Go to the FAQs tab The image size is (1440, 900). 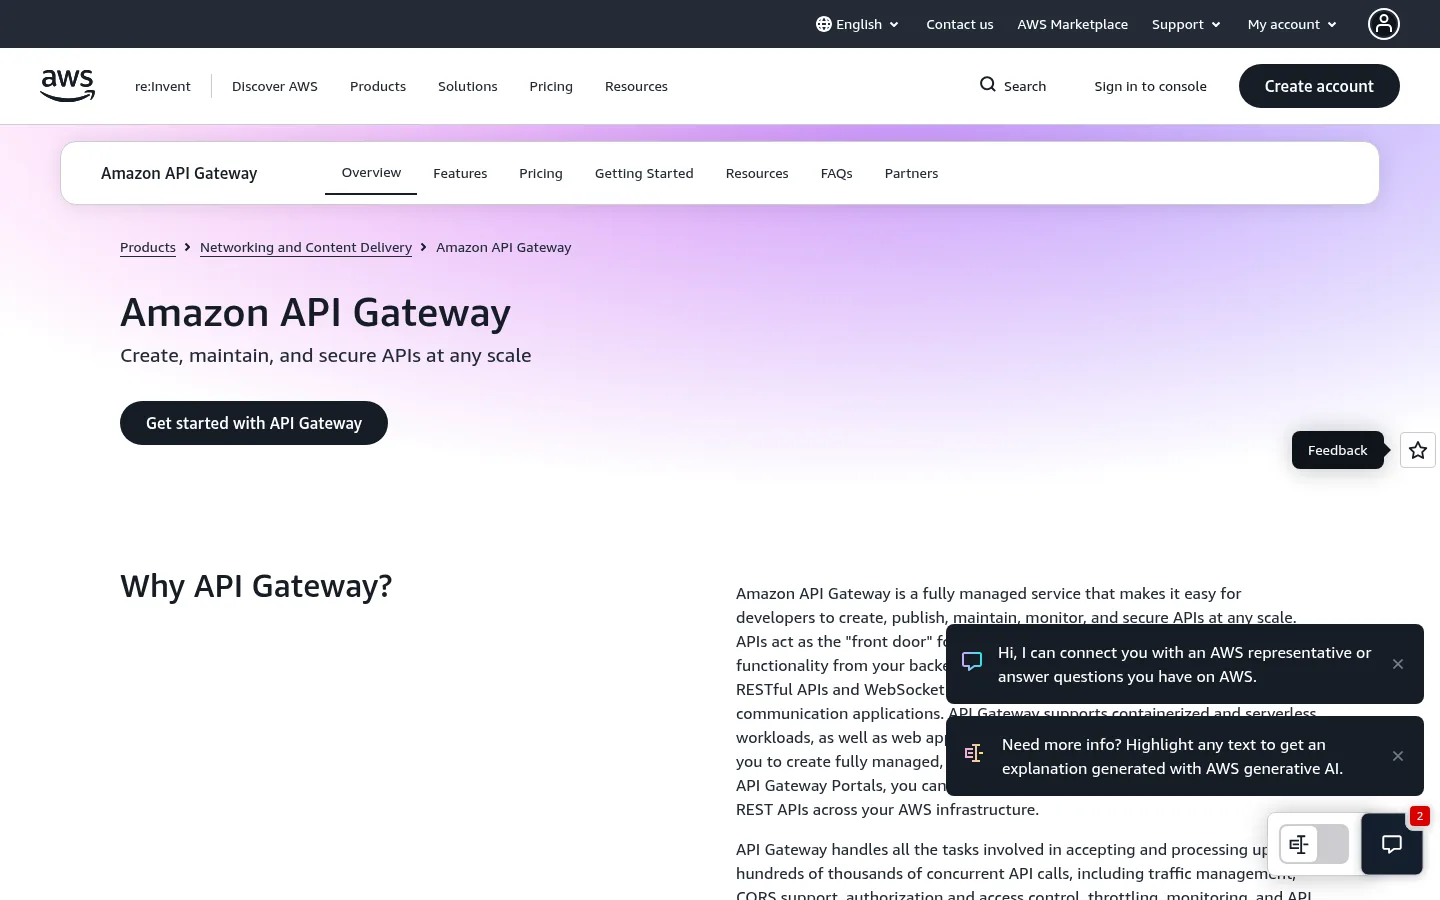837,173
